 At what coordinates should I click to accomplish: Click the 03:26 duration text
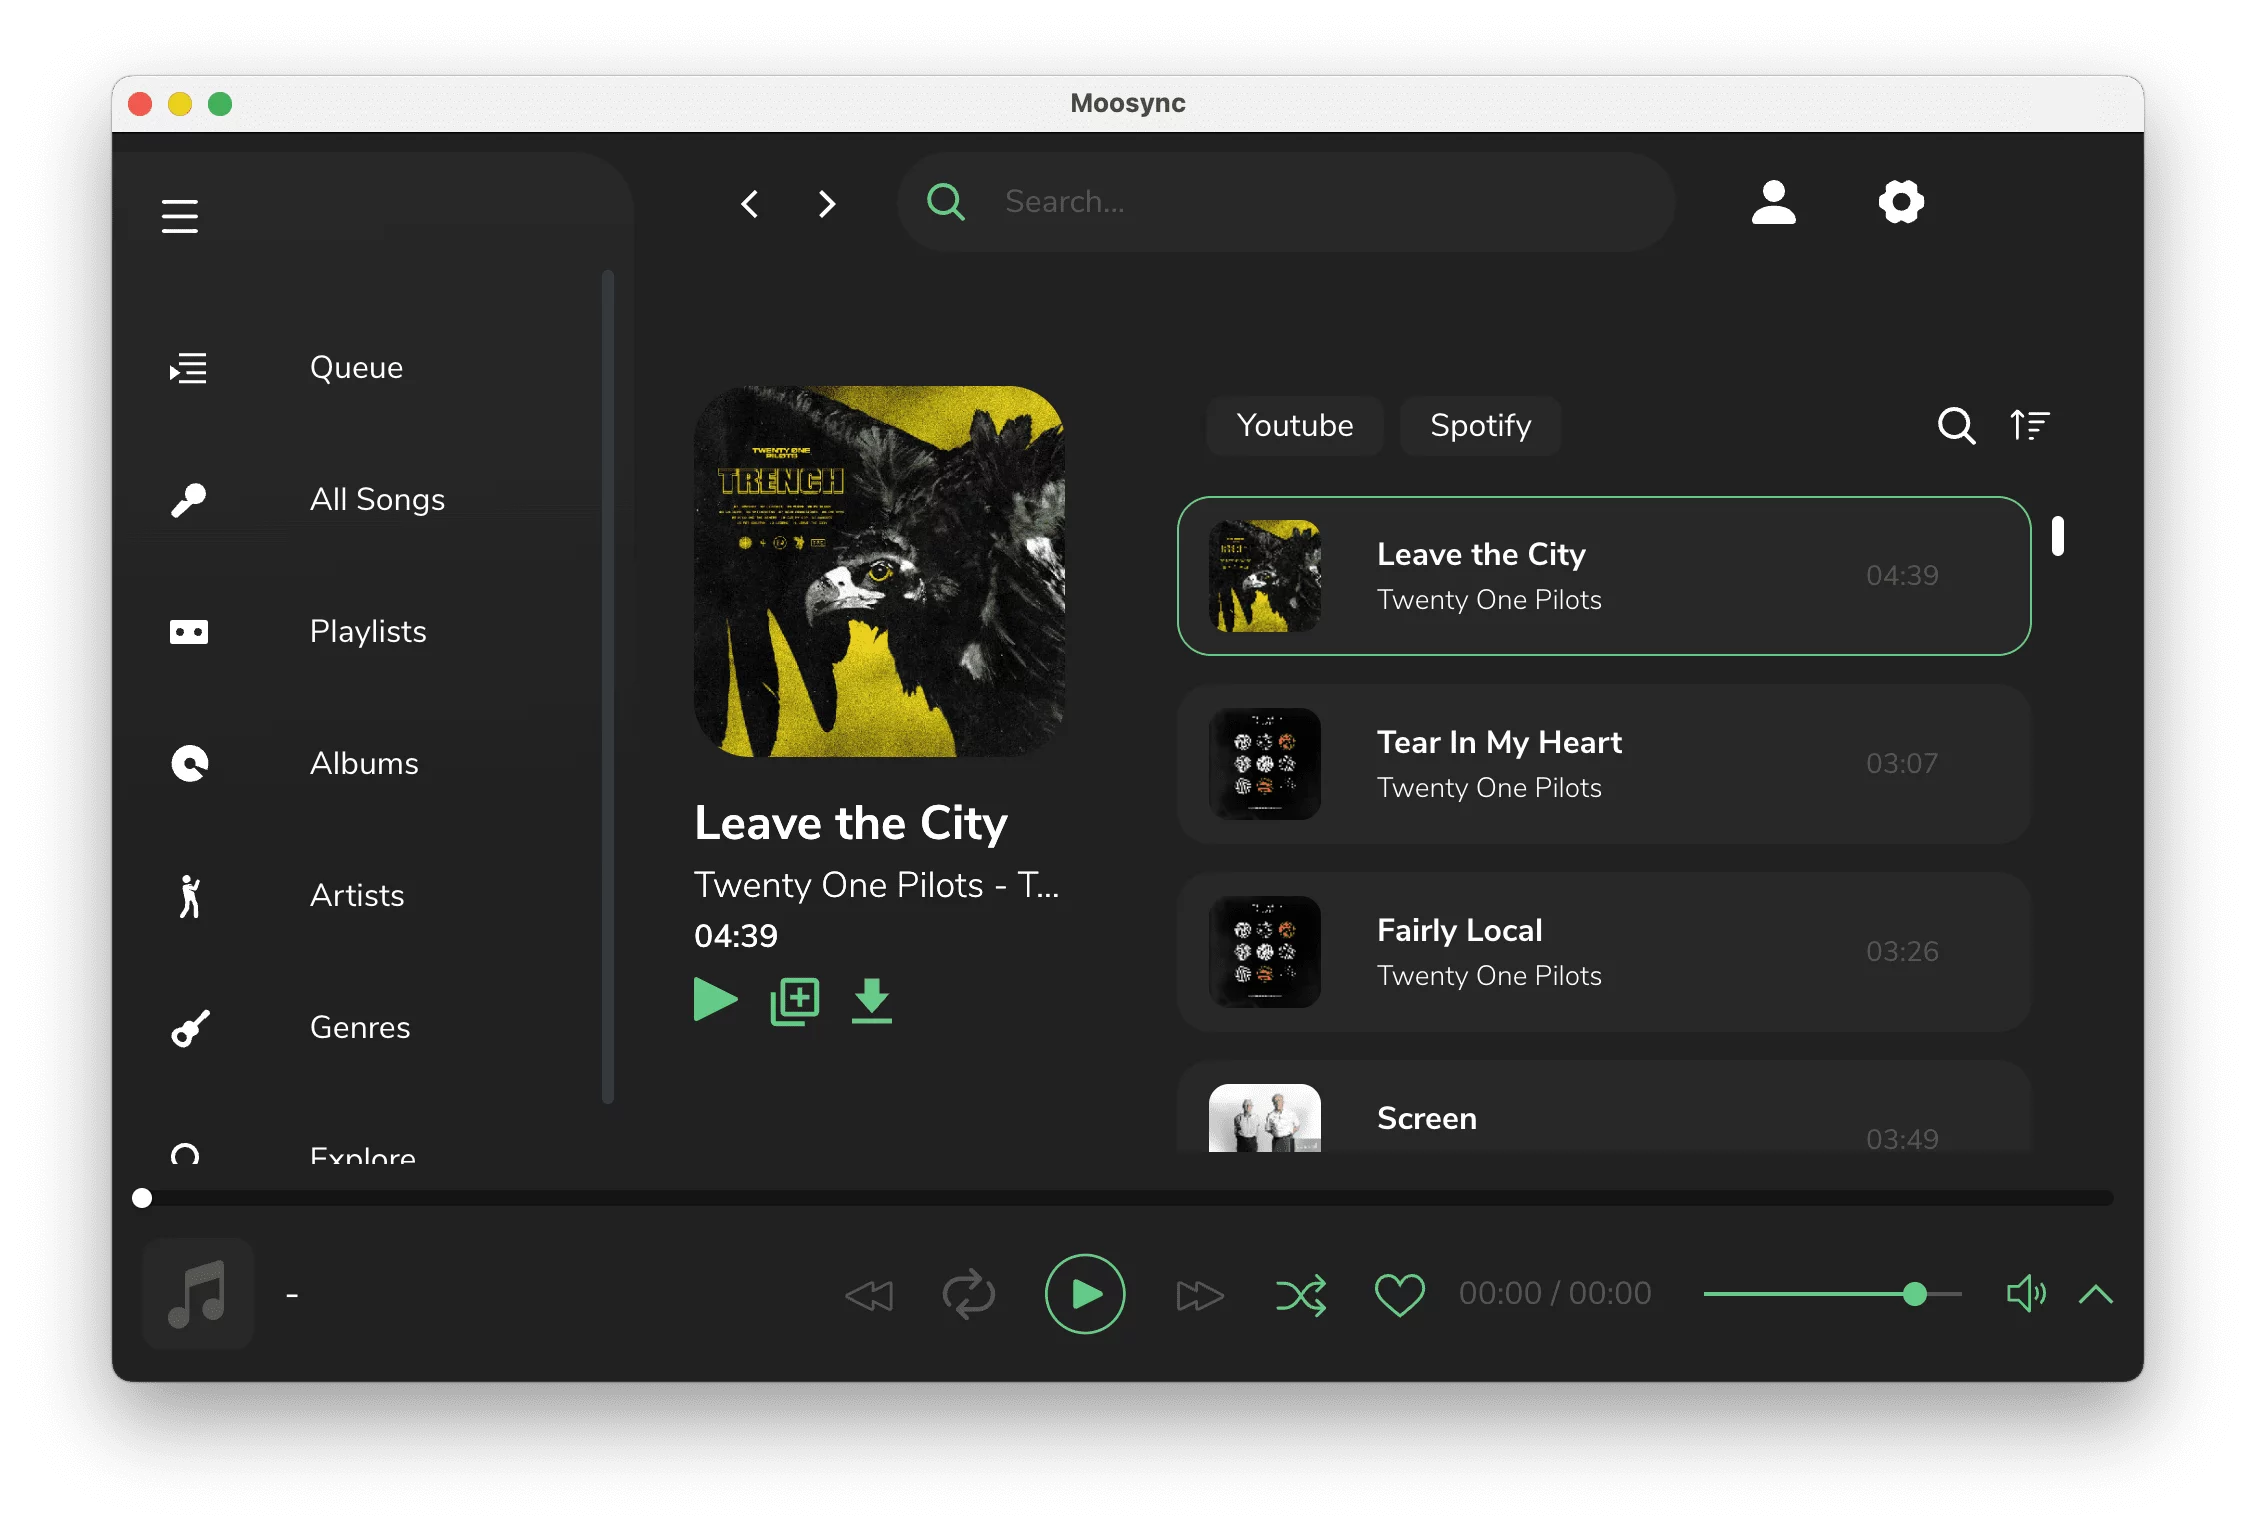(1902, 952)
